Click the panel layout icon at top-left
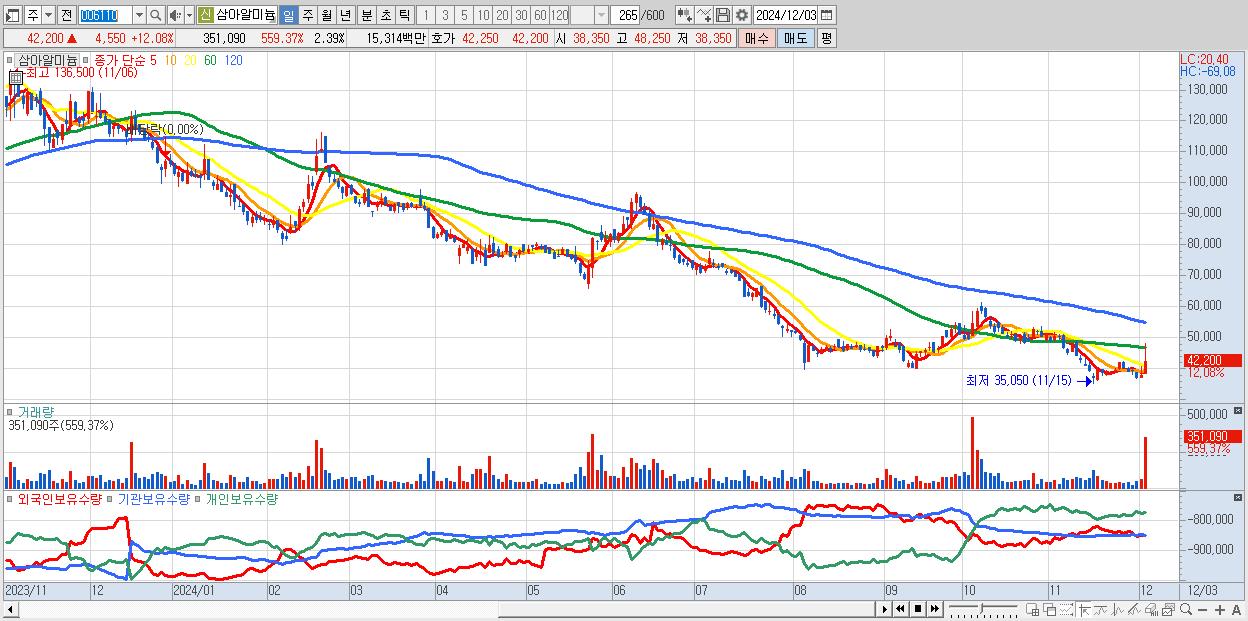 tap(12, 15)
